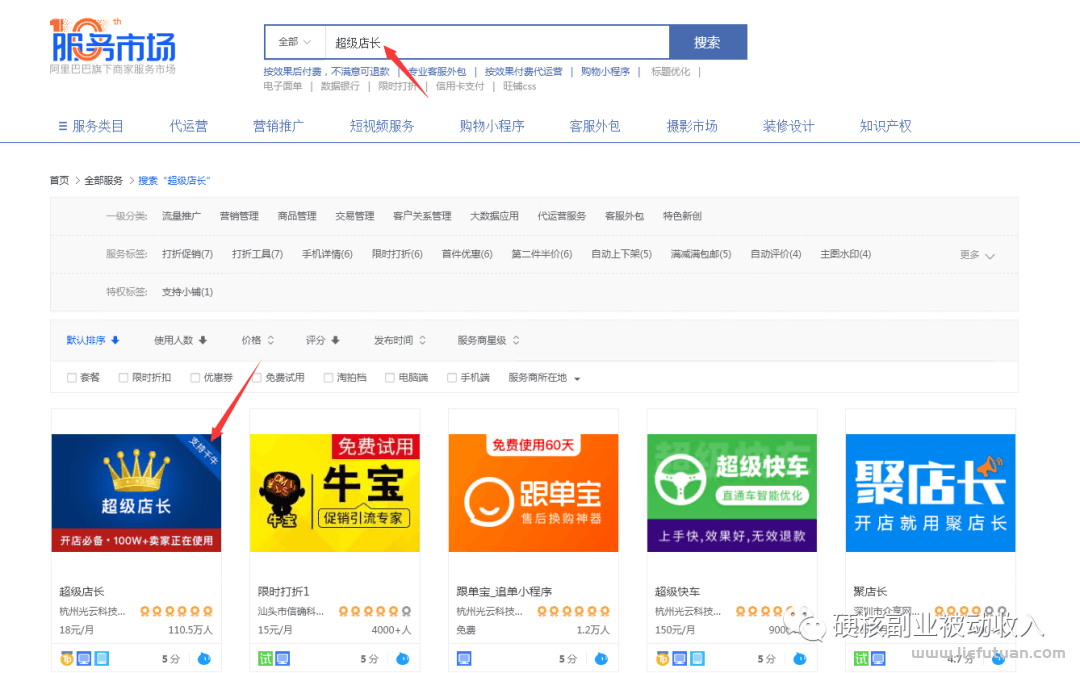Open the 超级快车 green thumbnail
The height and width of the screenshot is (673, 1080).
(731, 493)
